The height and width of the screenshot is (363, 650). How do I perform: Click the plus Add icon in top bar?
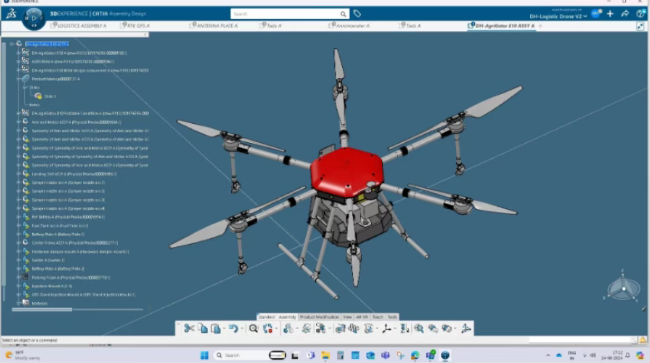(x=610, y=14)
